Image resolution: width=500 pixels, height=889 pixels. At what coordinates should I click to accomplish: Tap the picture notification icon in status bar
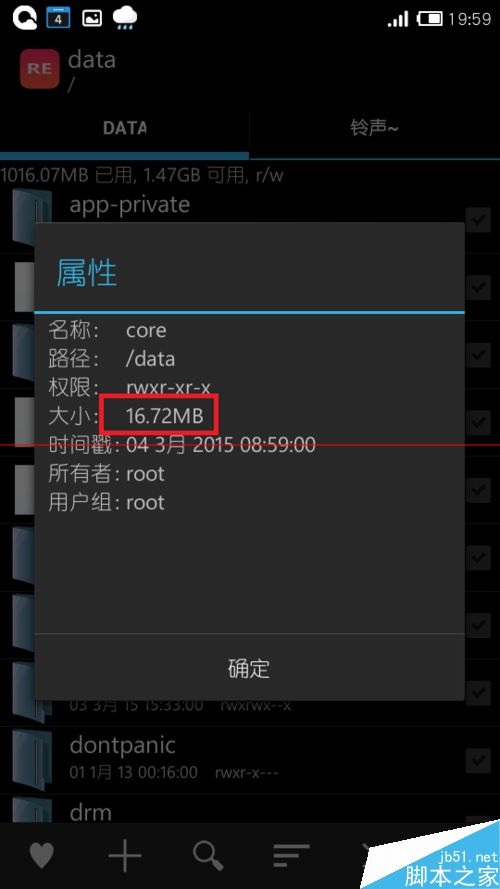pyautogui.click(x=92, y=18)
